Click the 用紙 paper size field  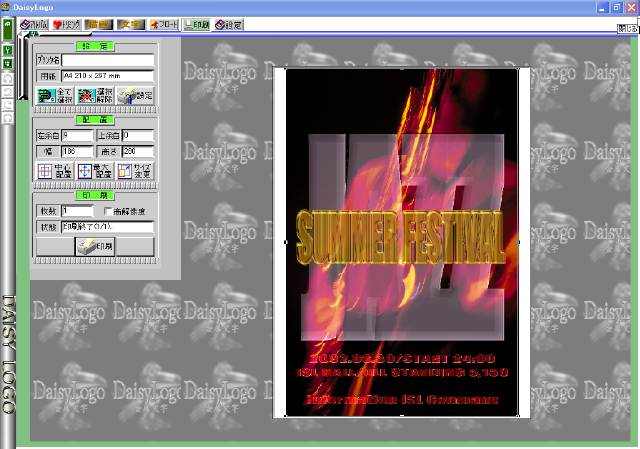107,75
